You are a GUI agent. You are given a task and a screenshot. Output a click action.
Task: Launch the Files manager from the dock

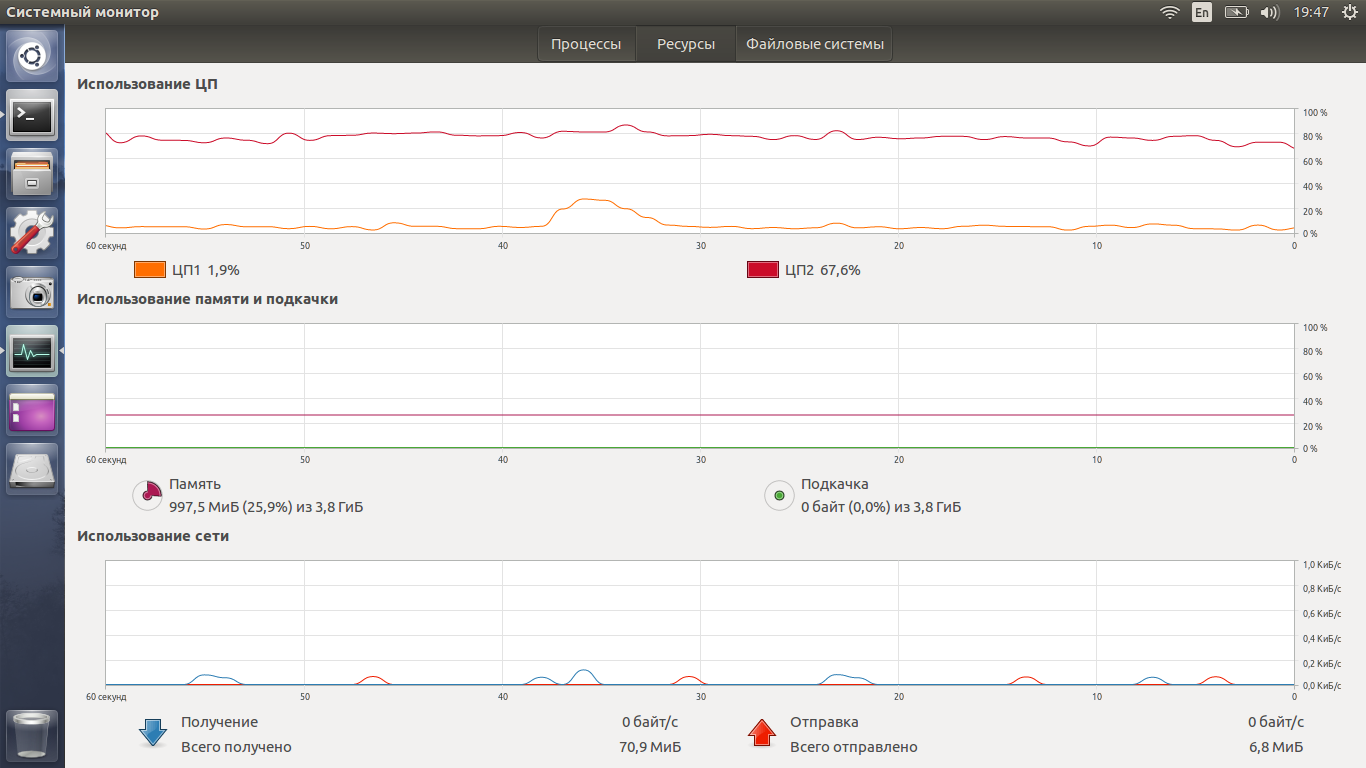(32, 174)
